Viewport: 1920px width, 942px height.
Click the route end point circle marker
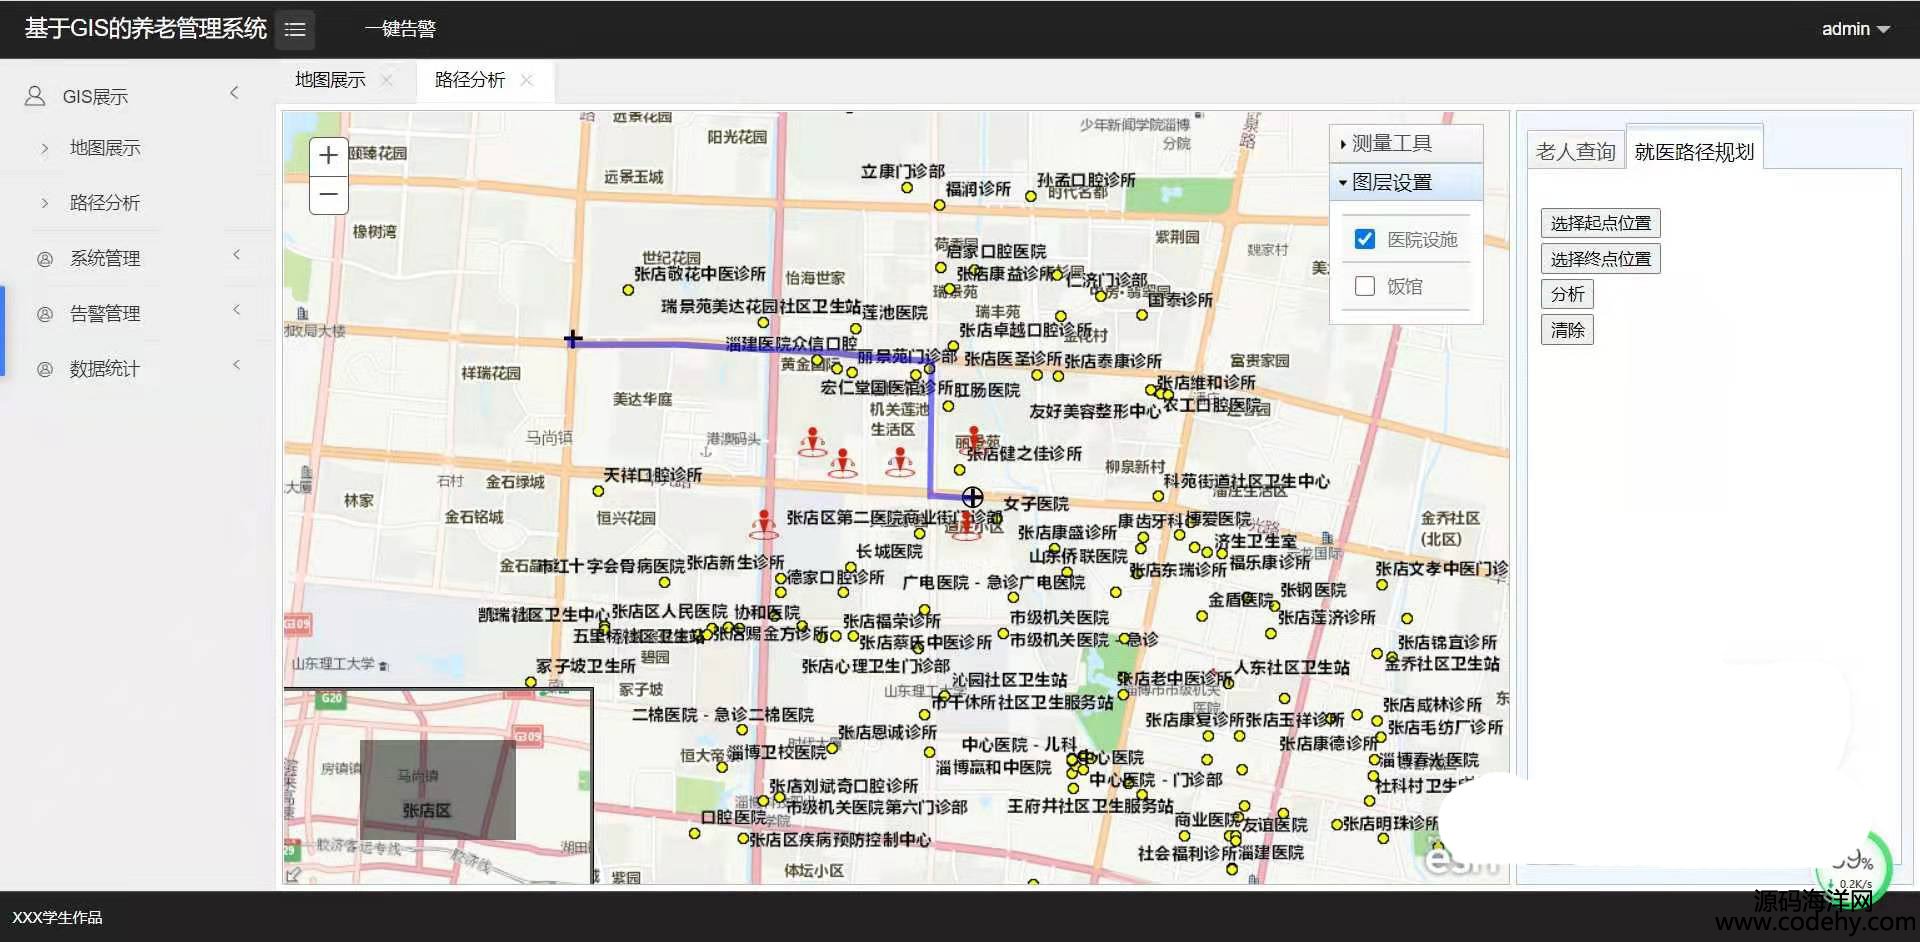pyautogui.click(x=972, y=497)
